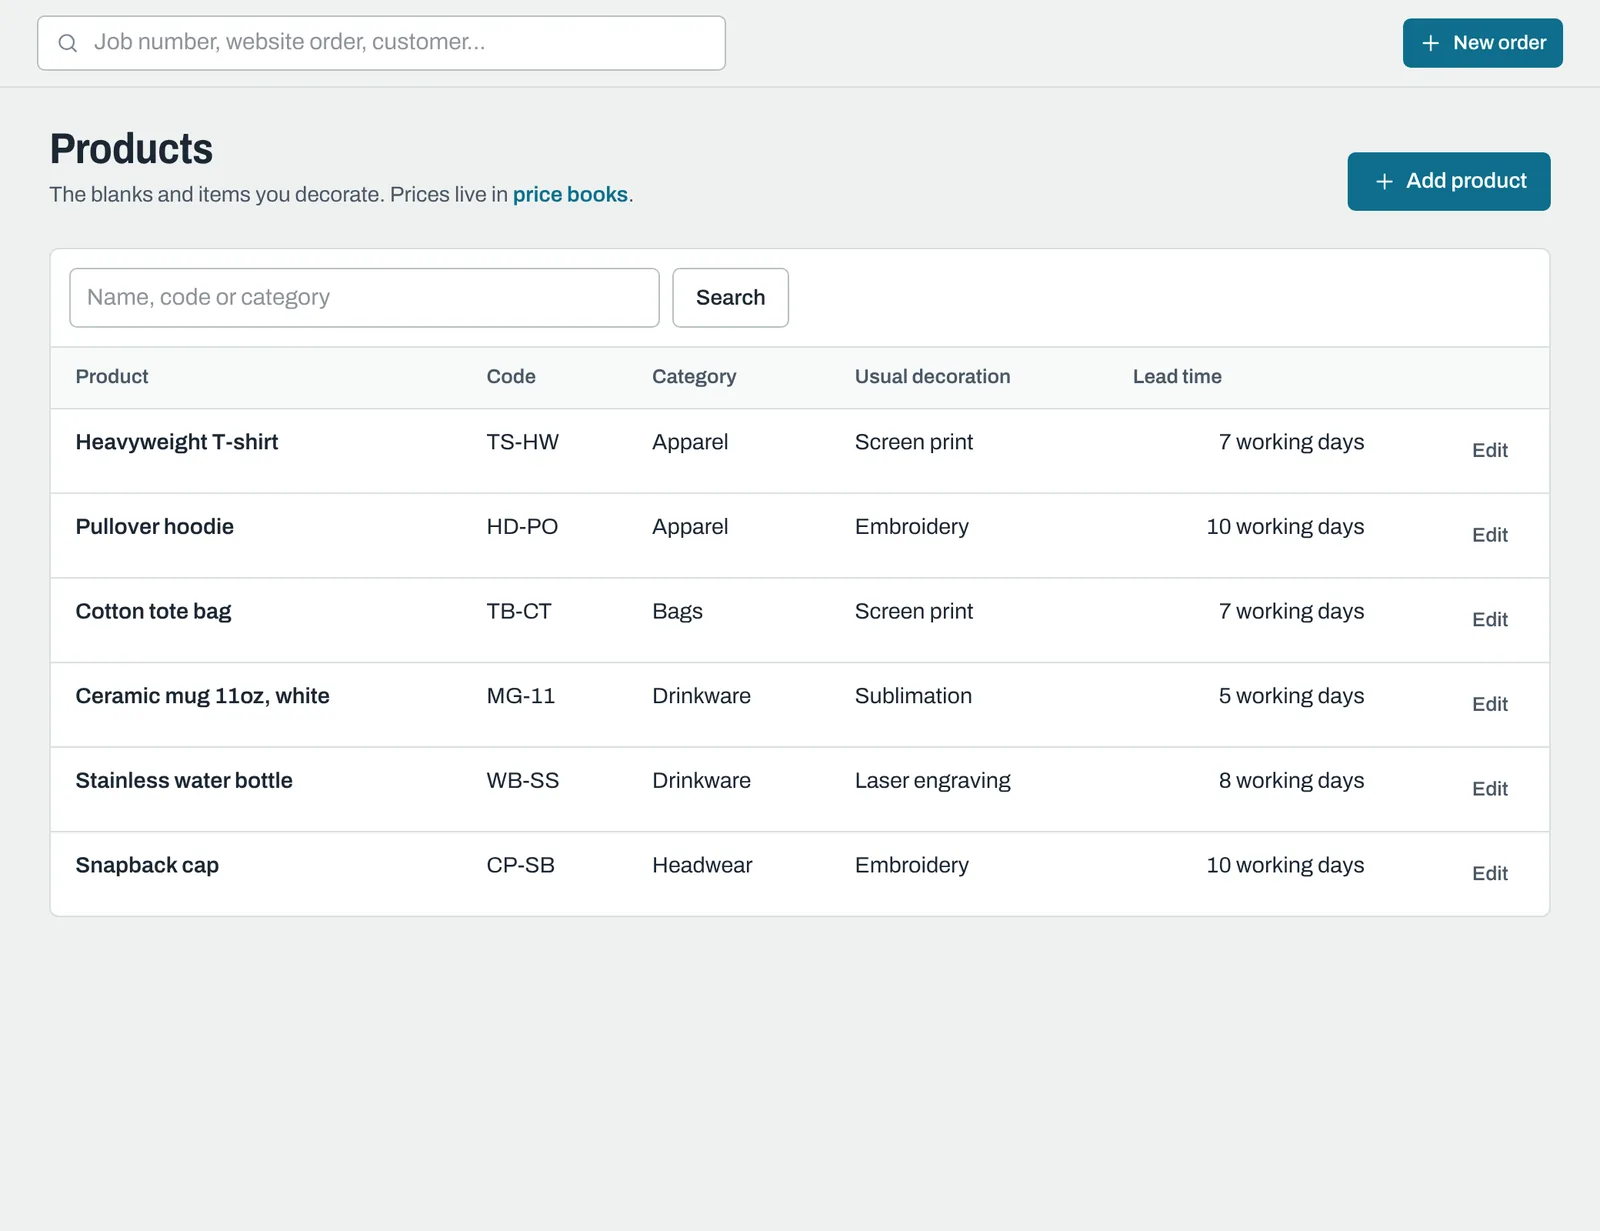The width and height of the screenshot is (1600, 1231).
Task: Click the Category column header
Action: click(694, 377)
